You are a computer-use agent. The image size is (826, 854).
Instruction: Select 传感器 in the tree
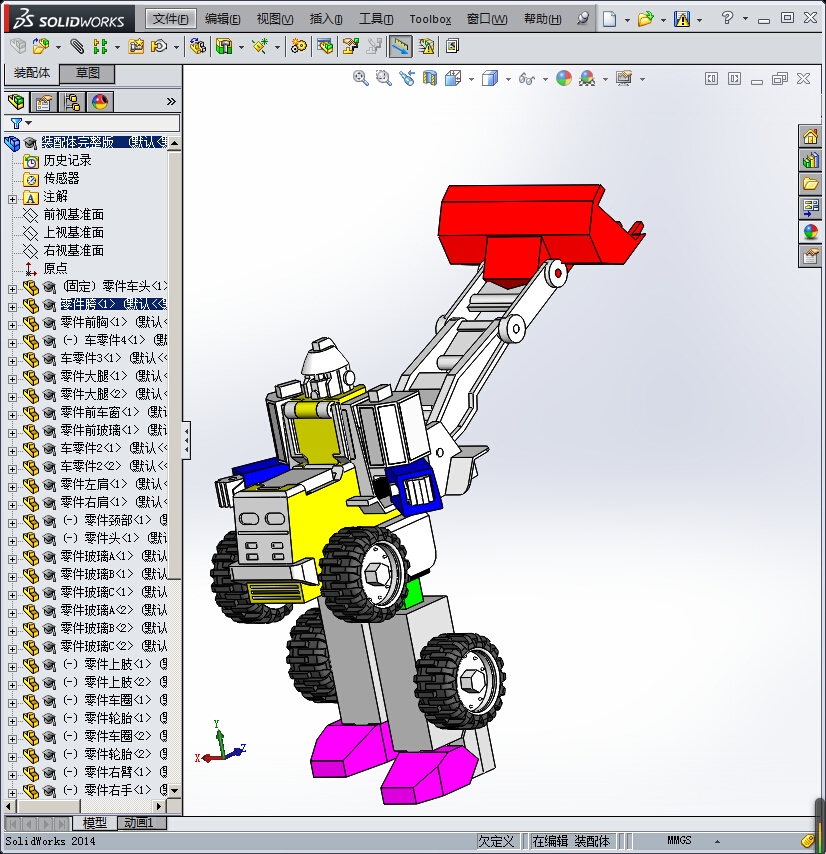pos(62,178)
